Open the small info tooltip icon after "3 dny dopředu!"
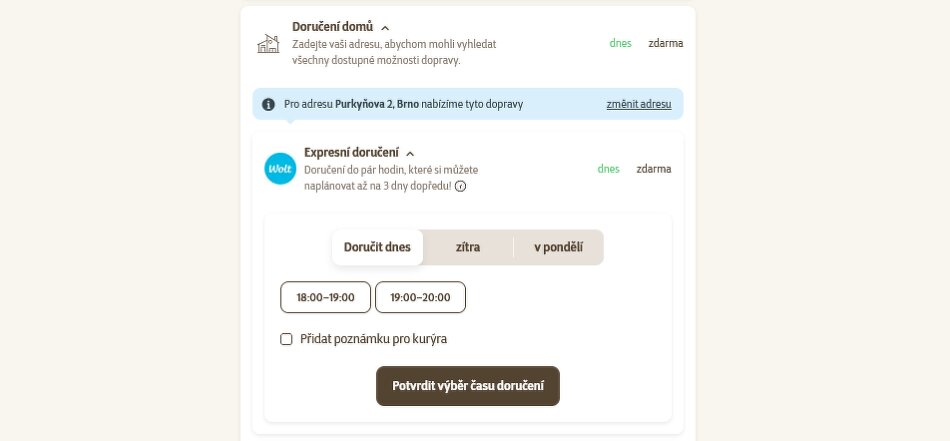 click(461, 186)
